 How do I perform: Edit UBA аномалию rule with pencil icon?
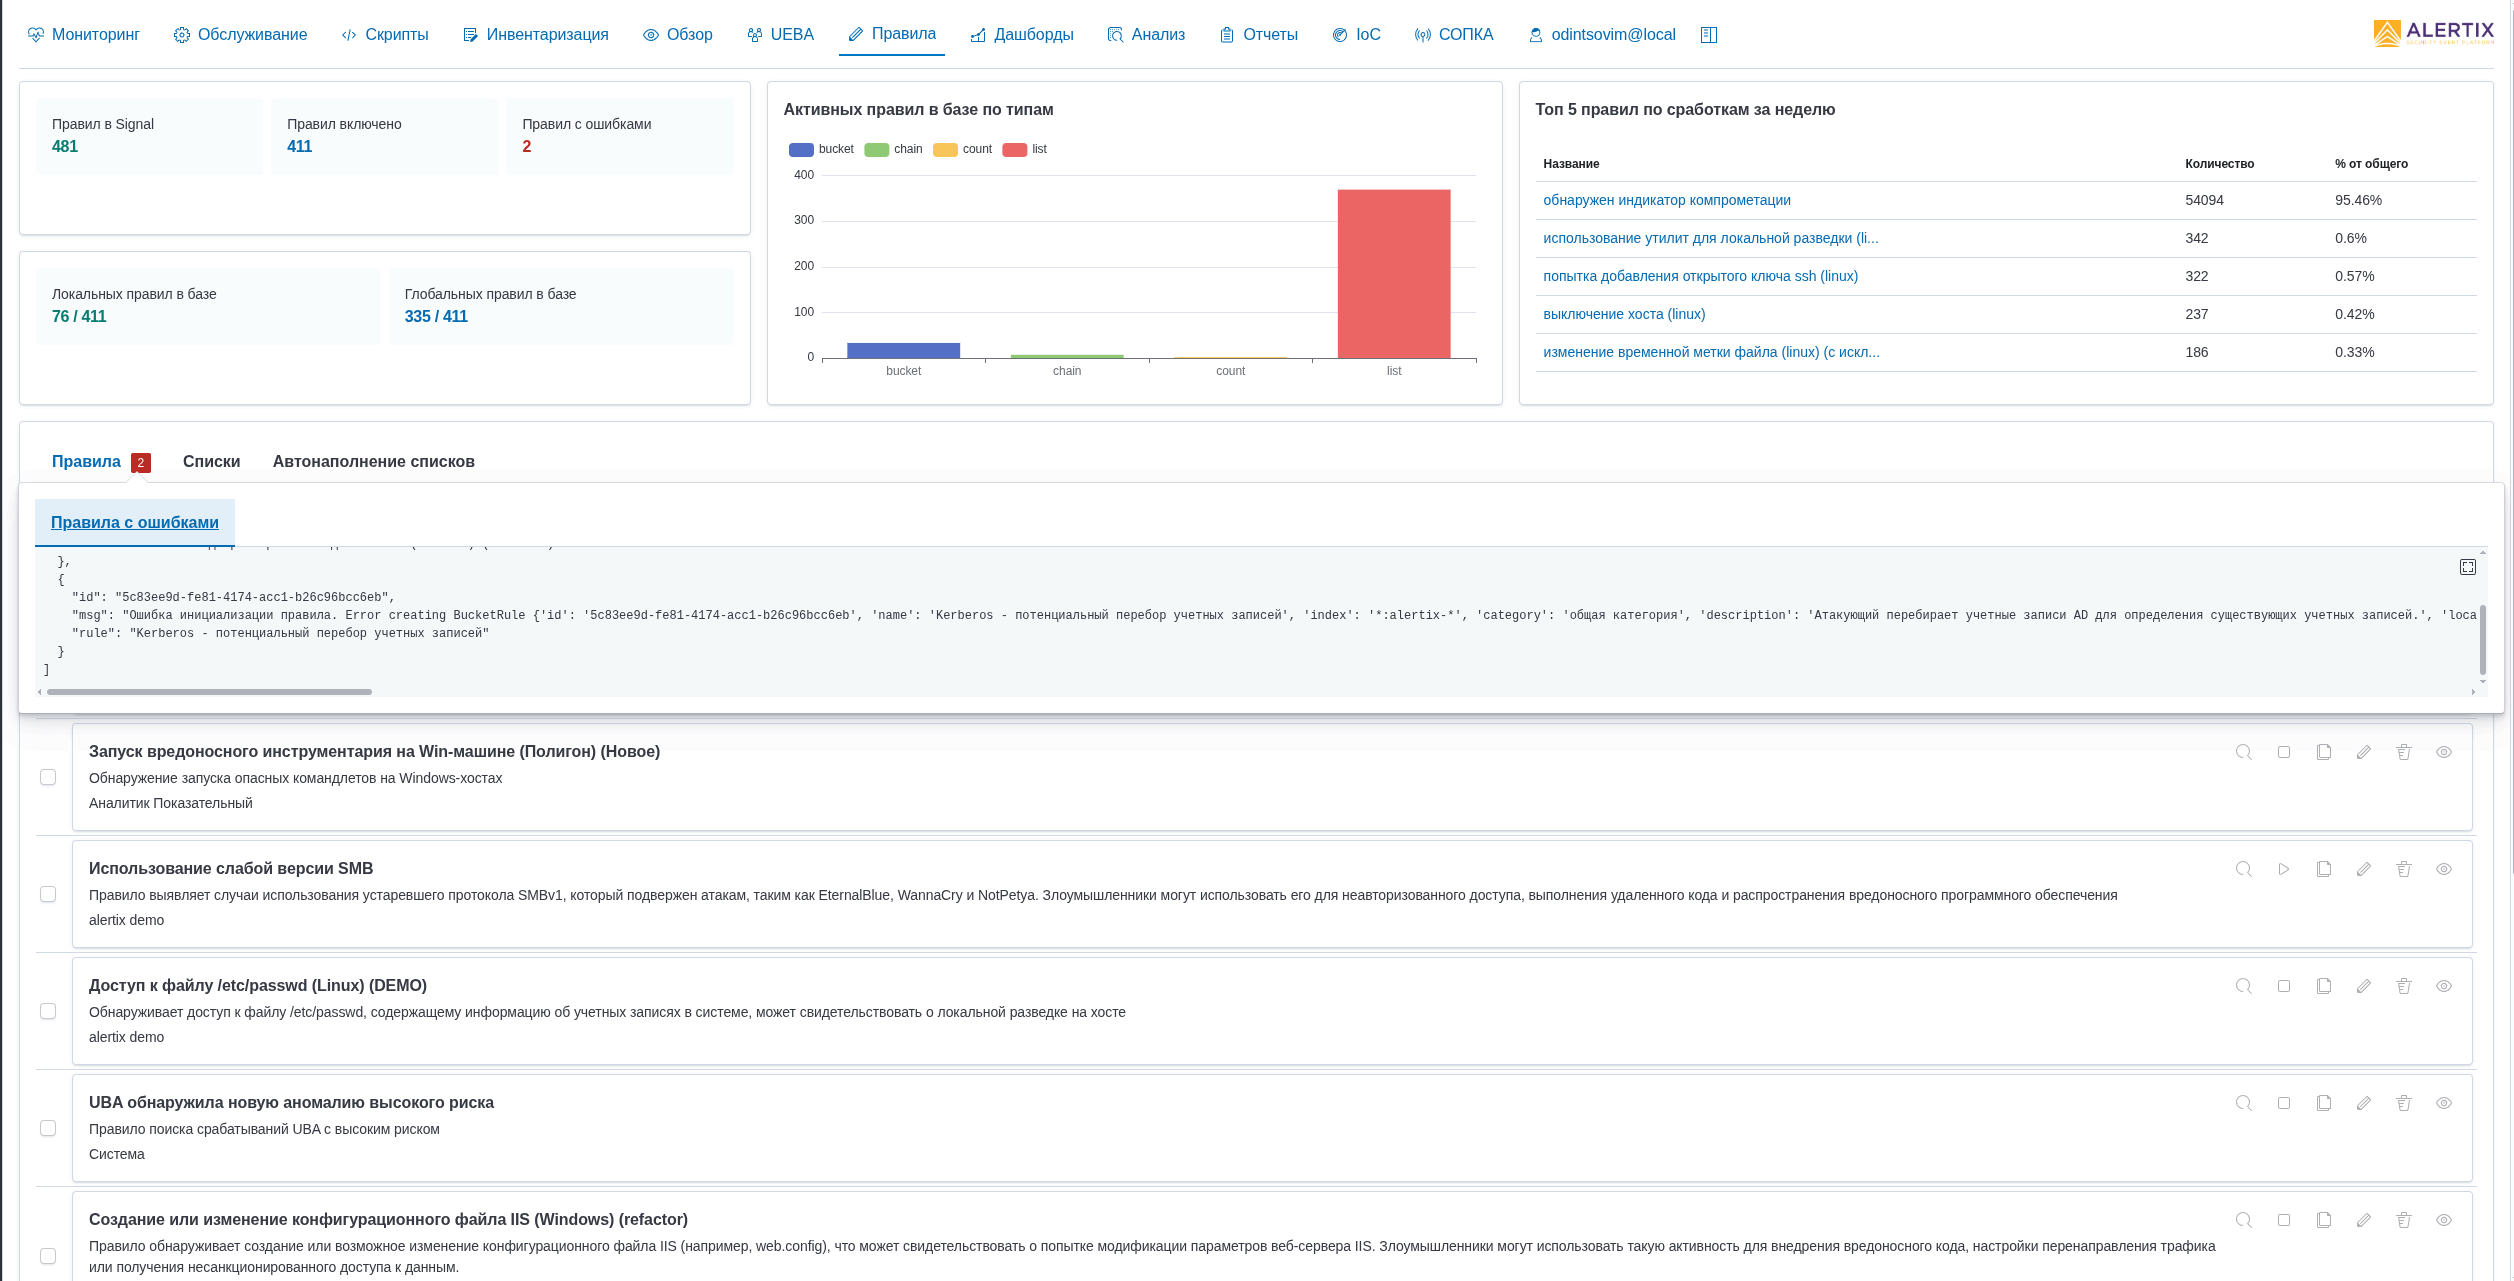pos(2363,1103)
